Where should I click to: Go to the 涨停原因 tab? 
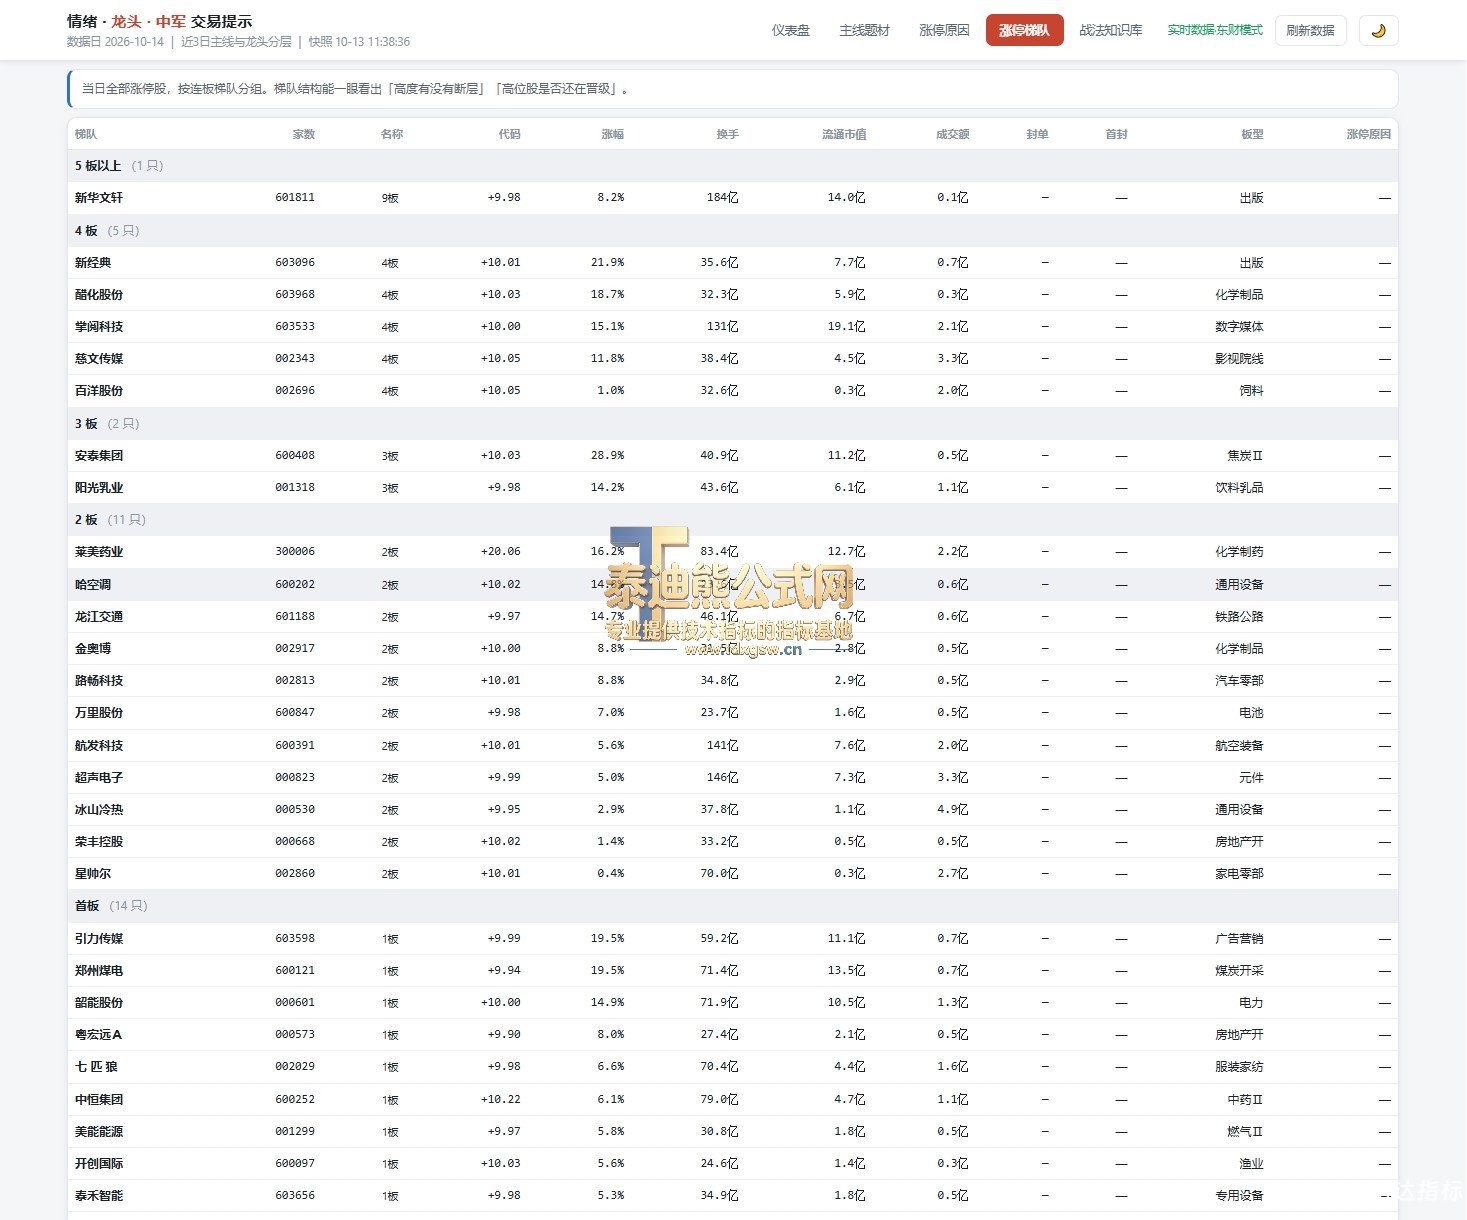coord(945,30)
